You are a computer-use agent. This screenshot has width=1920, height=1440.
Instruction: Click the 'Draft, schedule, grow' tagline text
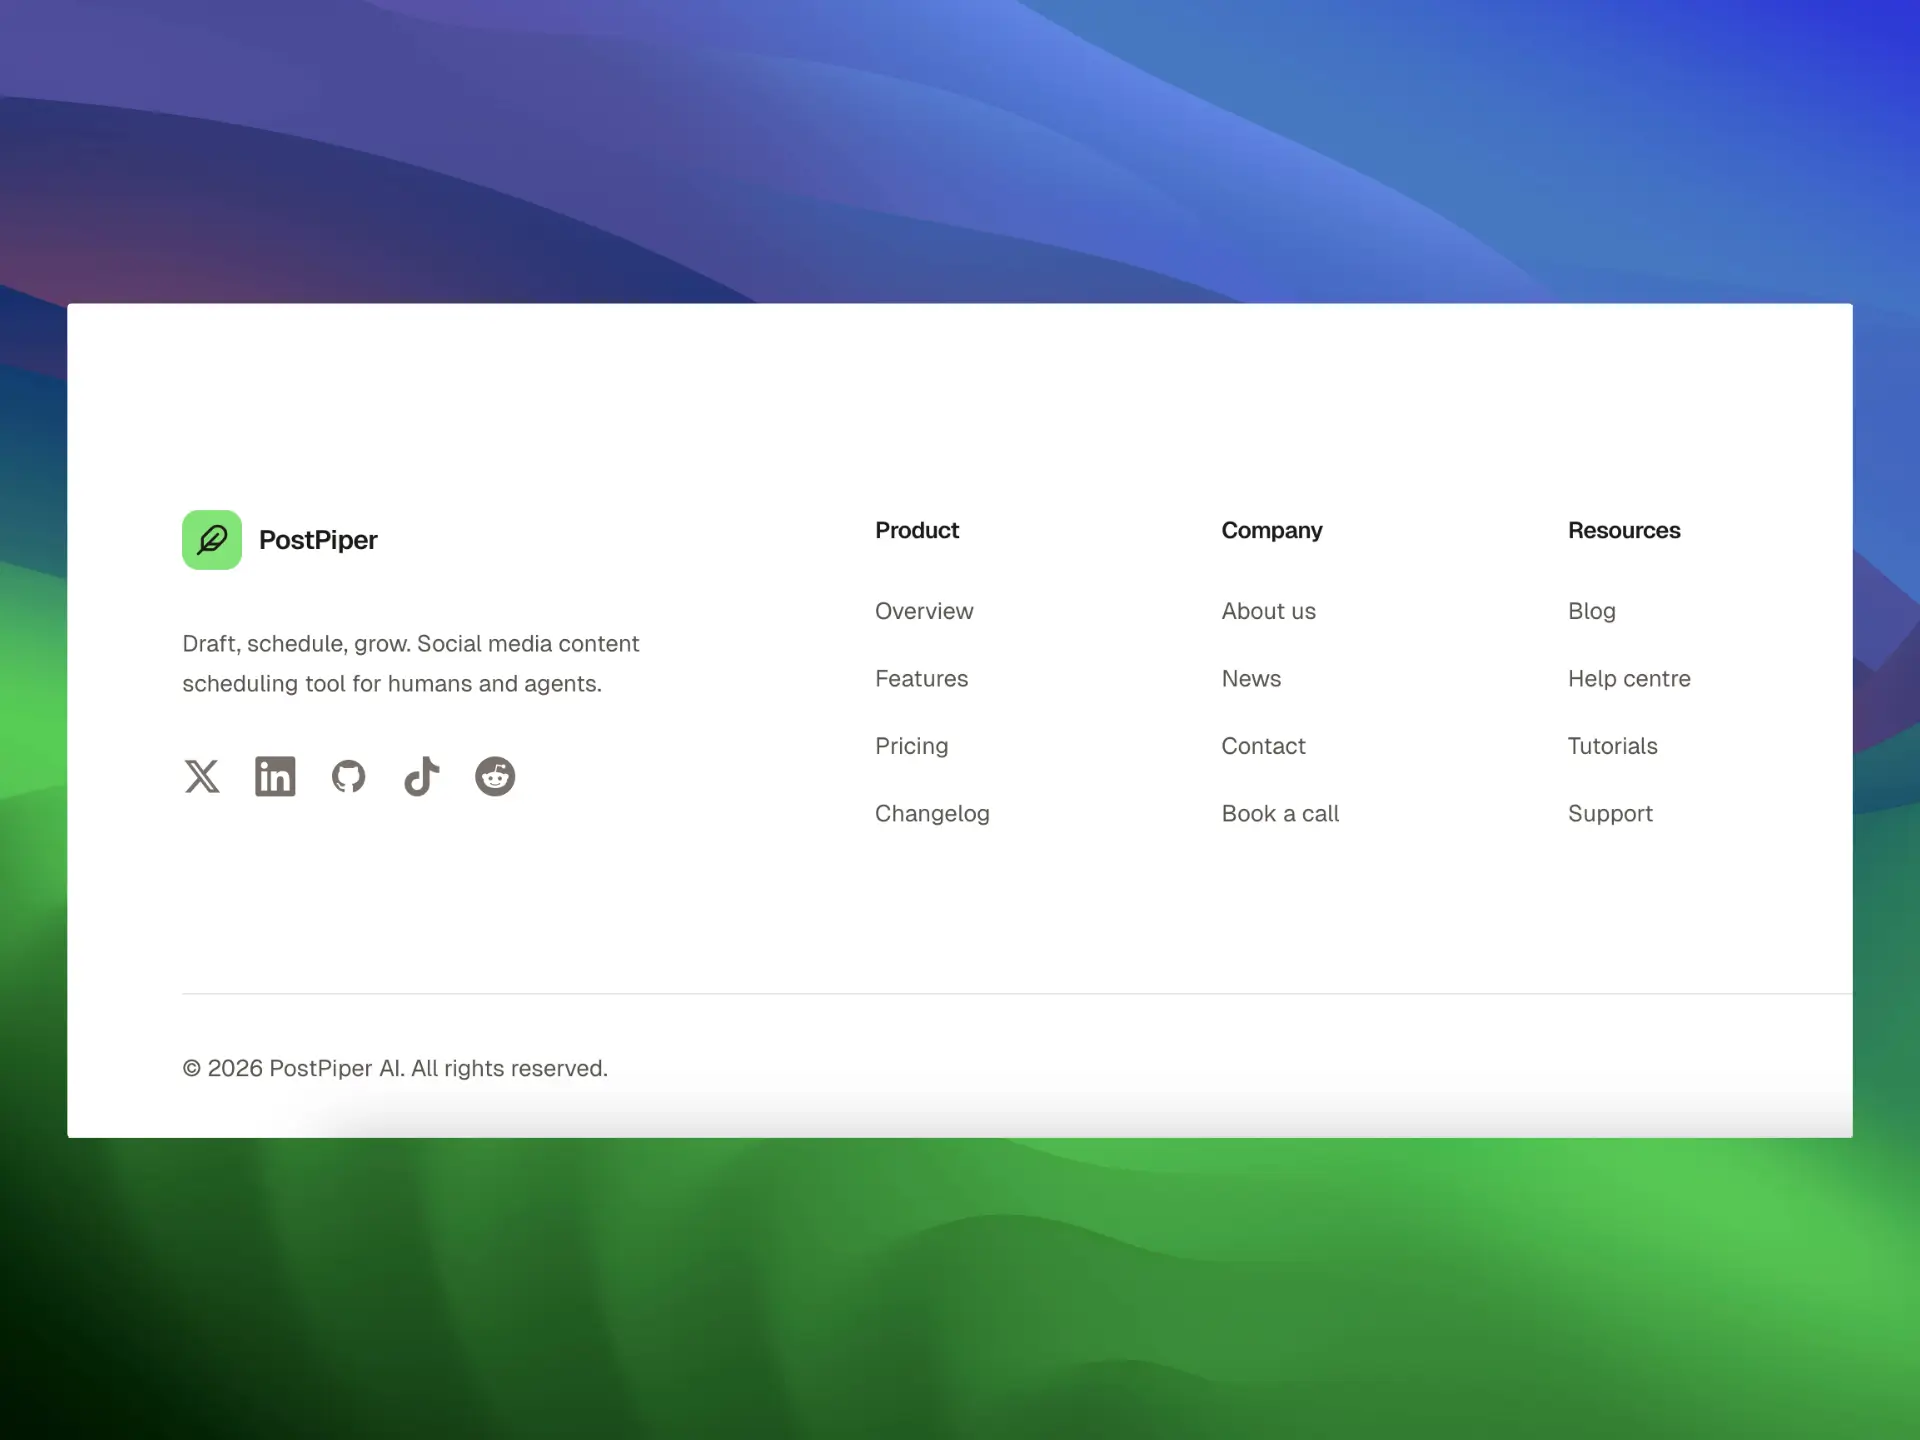tap(410, 664)
